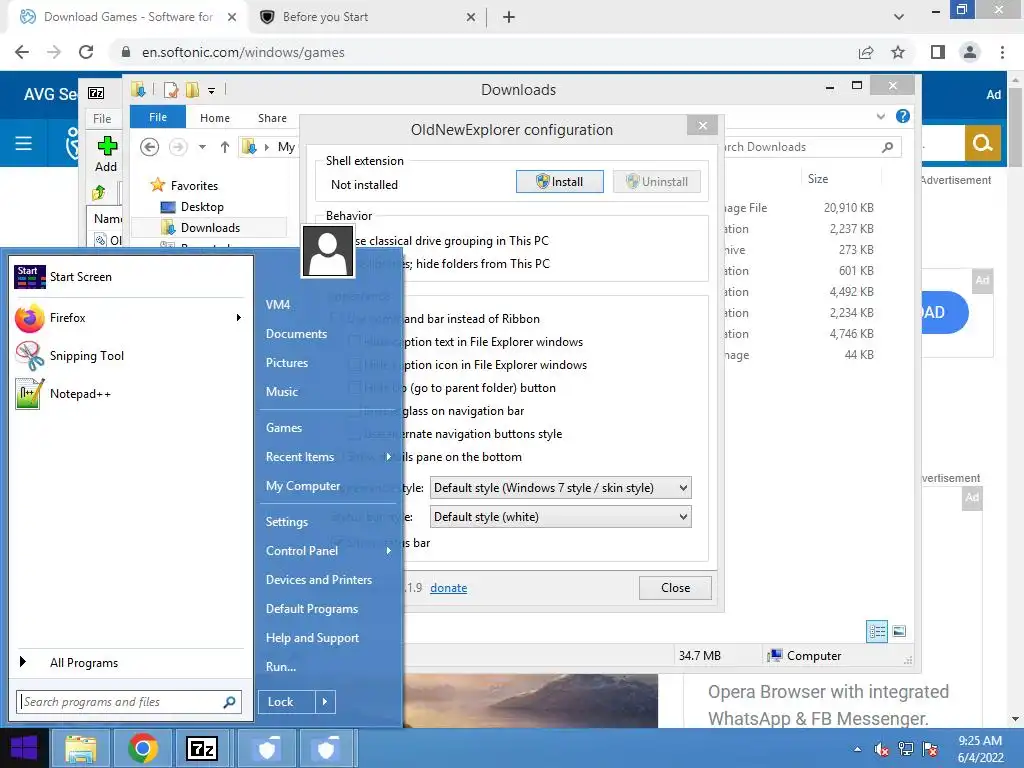Open the help icon in Downloads window
Viewport: 1024px width, 768px height.
coord(903,116)
